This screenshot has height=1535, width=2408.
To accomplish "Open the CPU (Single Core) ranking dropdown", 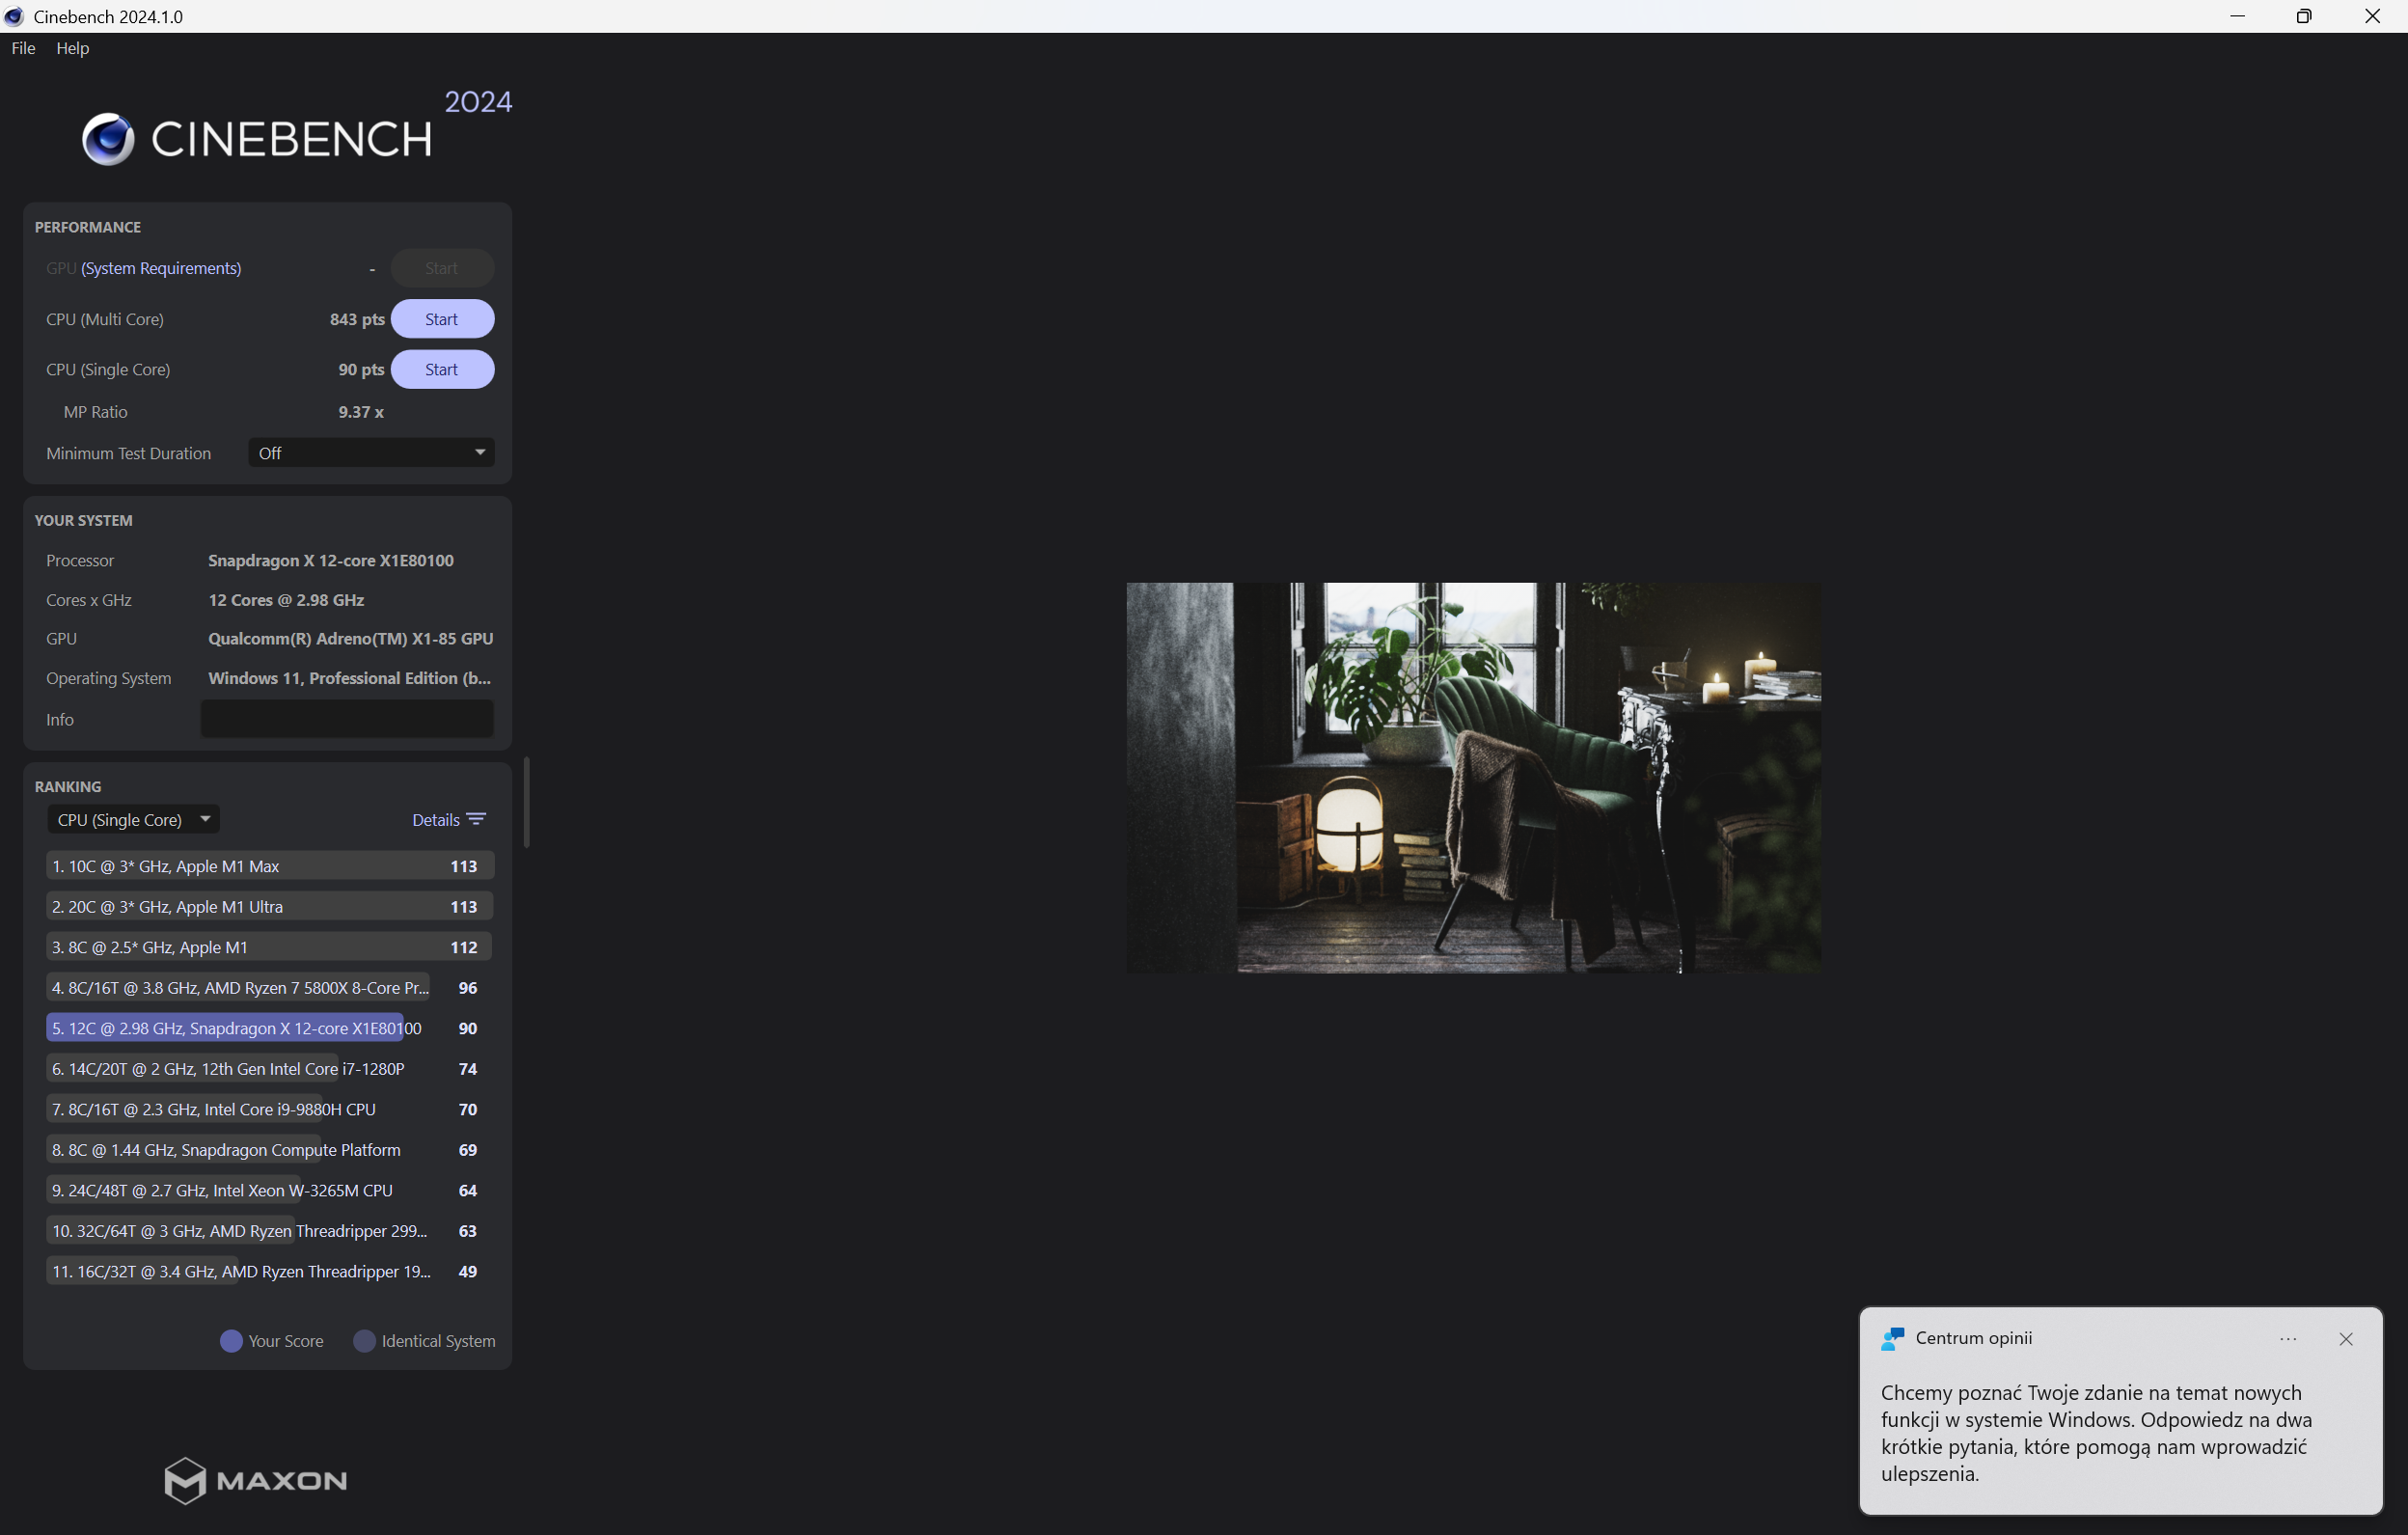I will pos(133,819).
